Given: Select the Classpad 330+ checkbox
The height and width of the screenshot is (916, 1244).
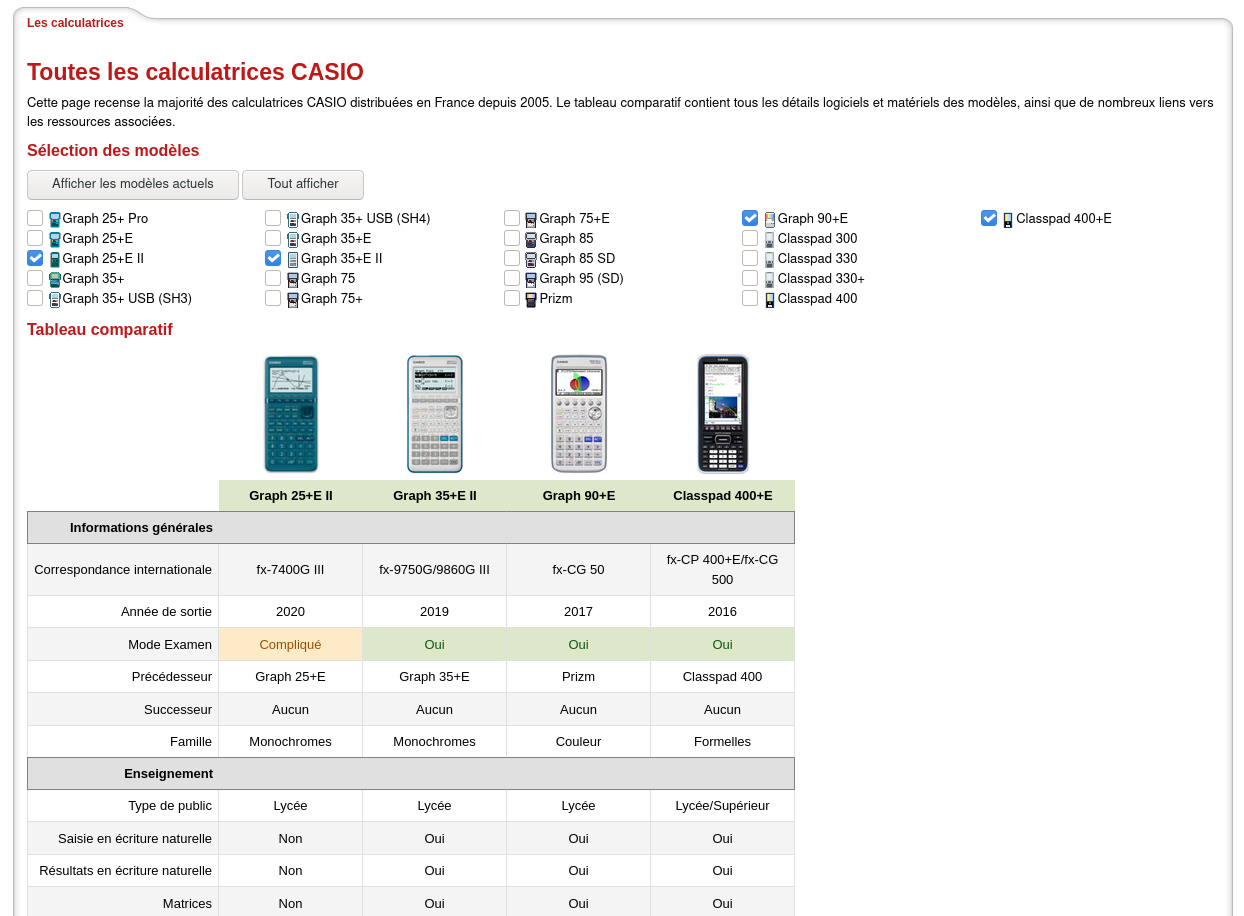Looking at the screenshot, I should [x=750, y=278].
